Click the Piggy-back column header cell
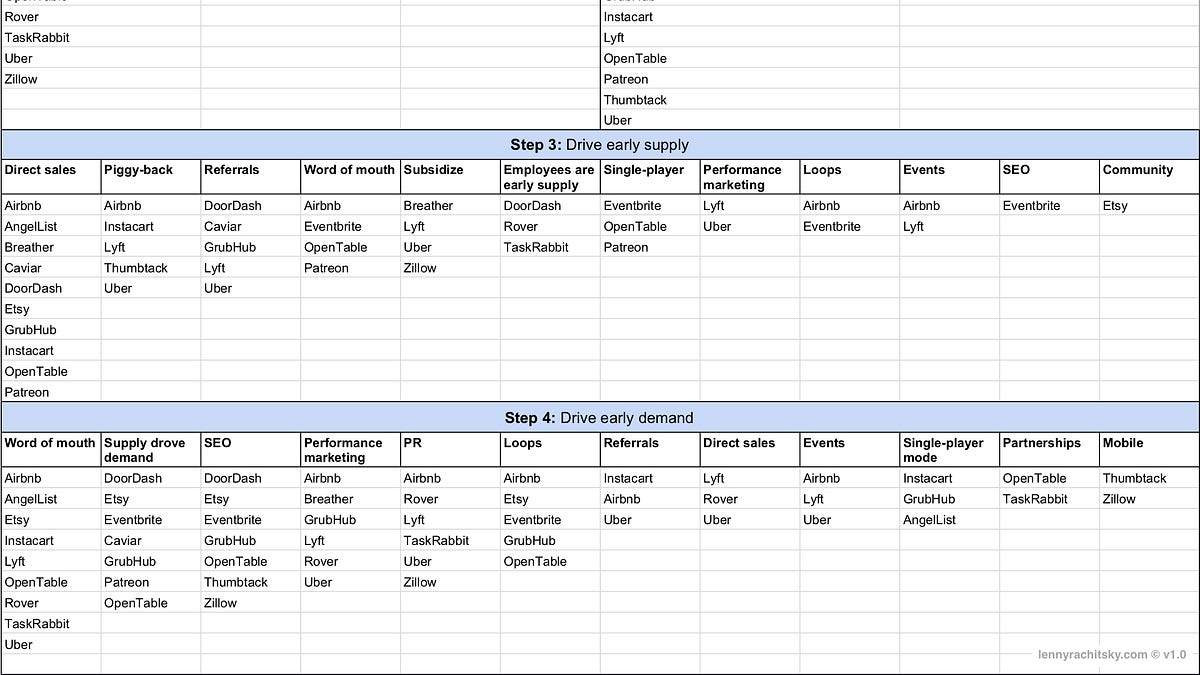 coord(151,177)
